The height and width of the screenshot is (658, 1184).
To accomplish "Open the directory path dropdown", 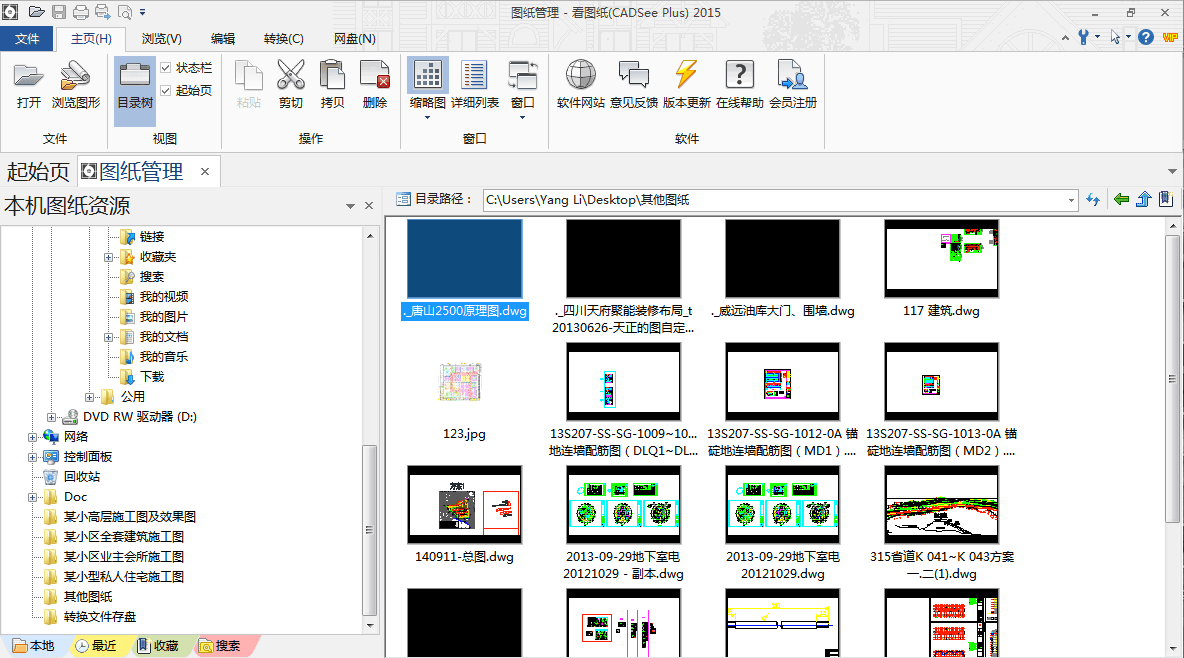I will click(1071, 200).
